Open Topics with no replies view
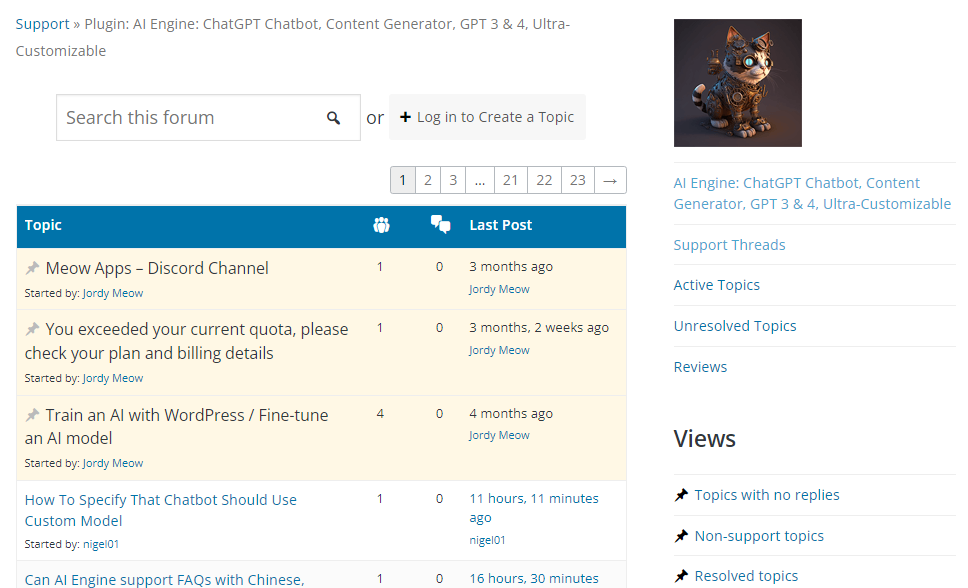The height and width of the screenshot is (588, 968). tap(767, 495)
